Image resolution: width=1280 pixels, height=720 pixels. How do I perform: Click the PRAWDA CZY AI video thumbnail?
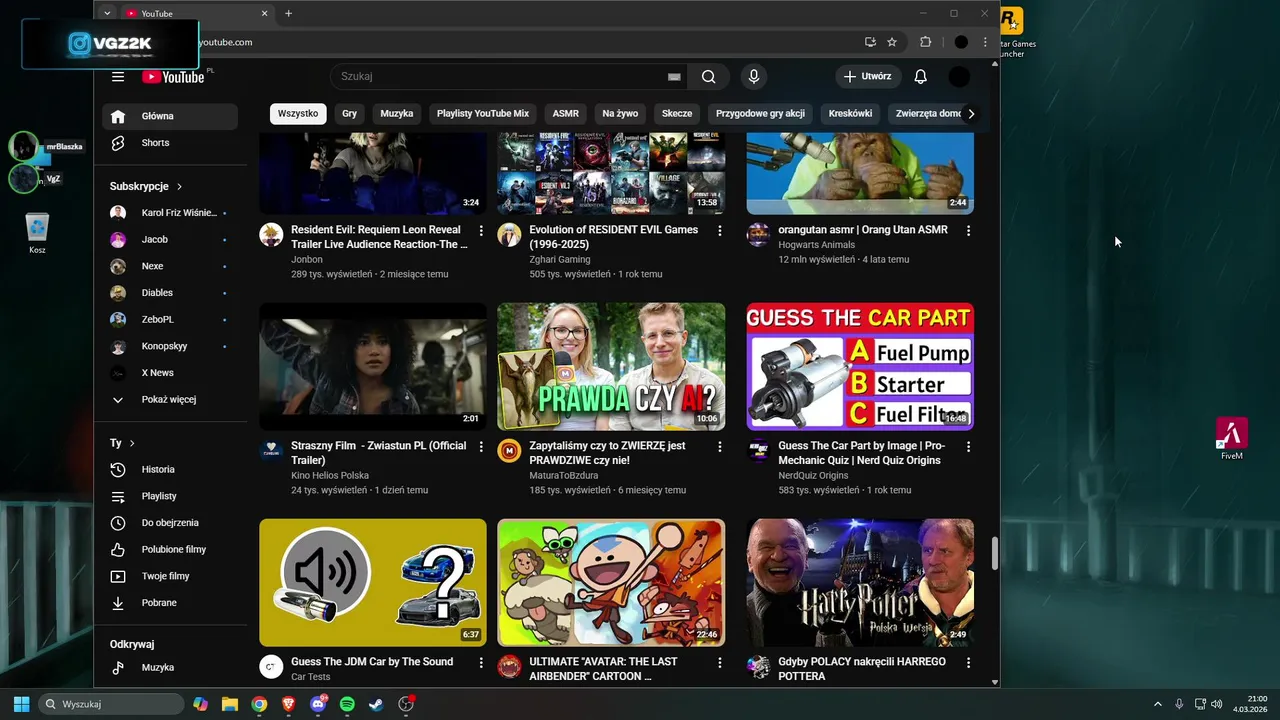click(x=611, y=367)
